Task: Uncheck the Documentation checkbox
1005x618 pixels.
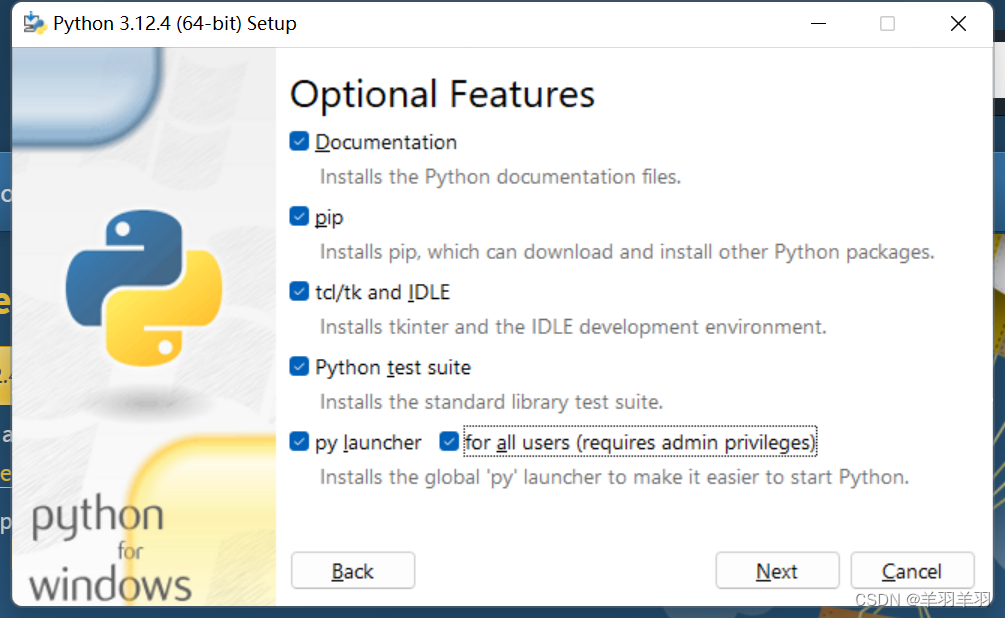Action: 299,141
